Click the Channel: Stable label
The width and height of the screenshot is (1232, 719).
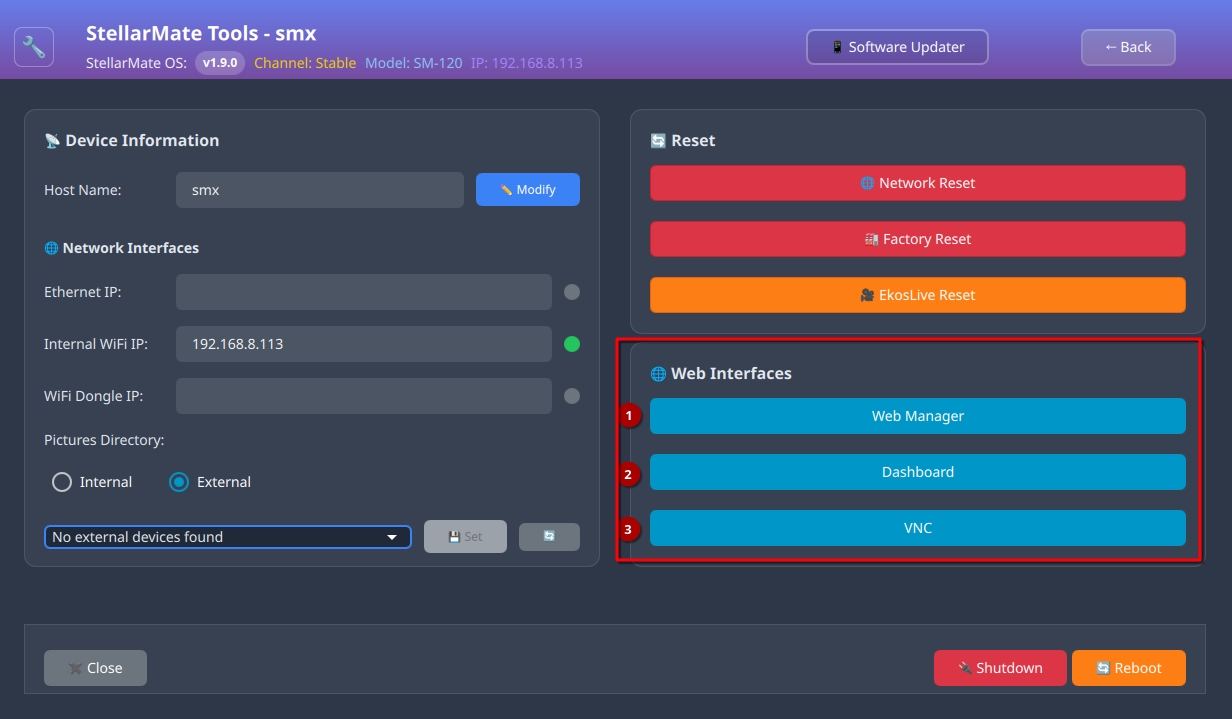(305, 63)
